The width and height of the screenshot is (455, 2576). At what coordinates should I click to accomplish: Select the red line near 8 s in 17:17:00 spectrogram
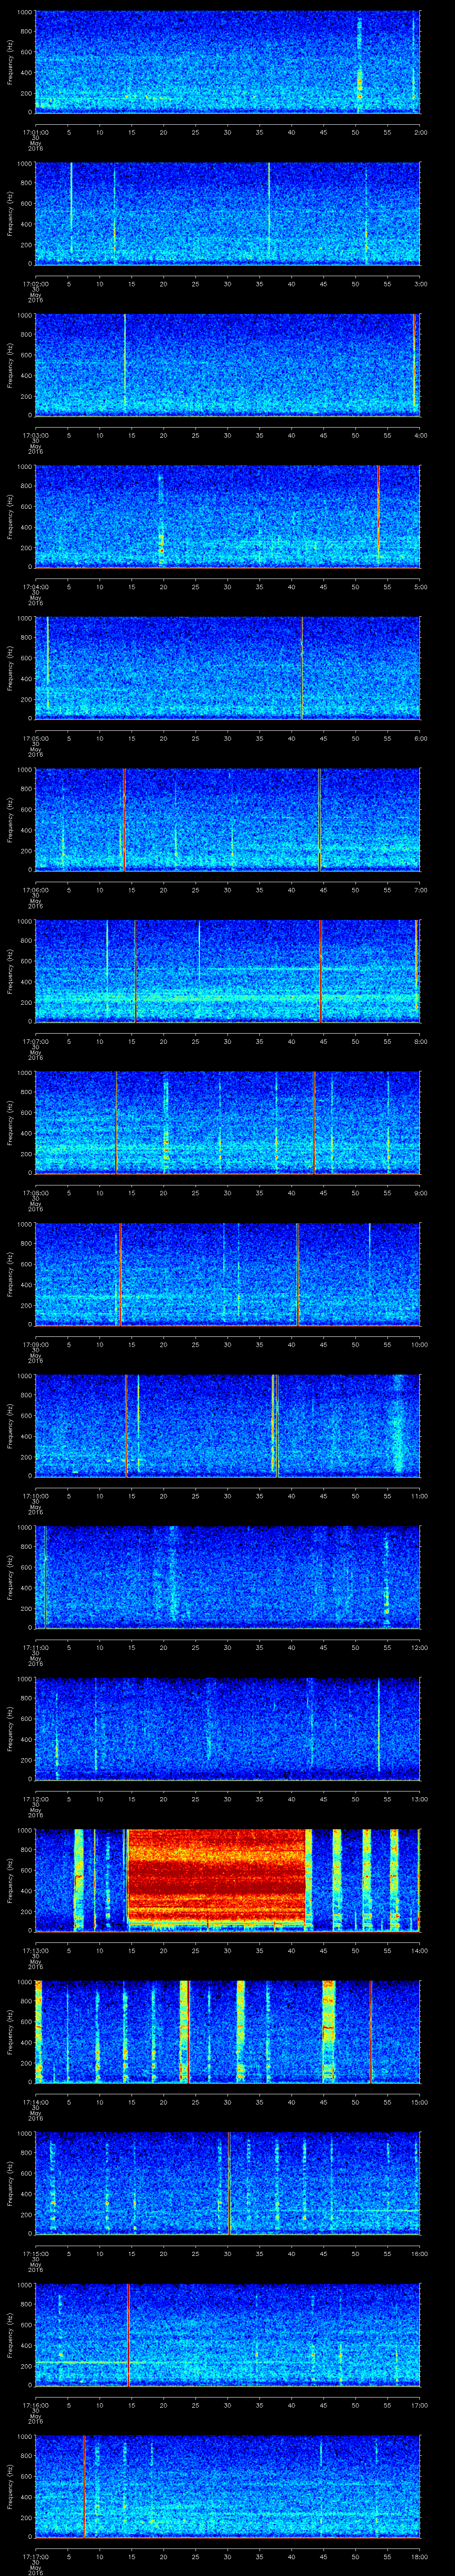tap(84, 2486)
